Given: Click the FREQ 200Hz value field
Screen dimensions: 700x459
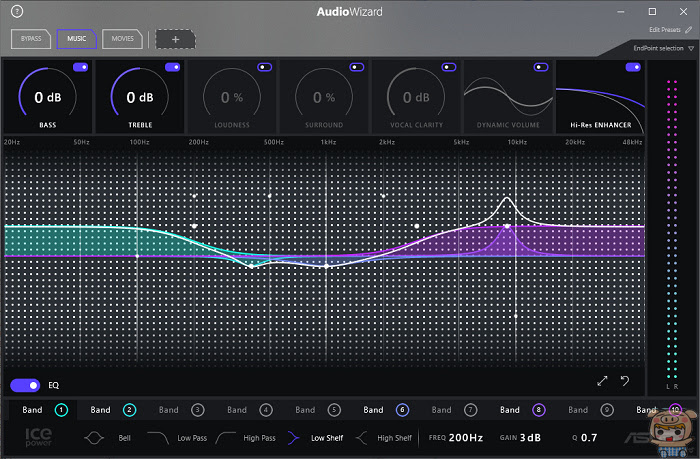Looking at the screenshot, I should click(x=466, y=438).
